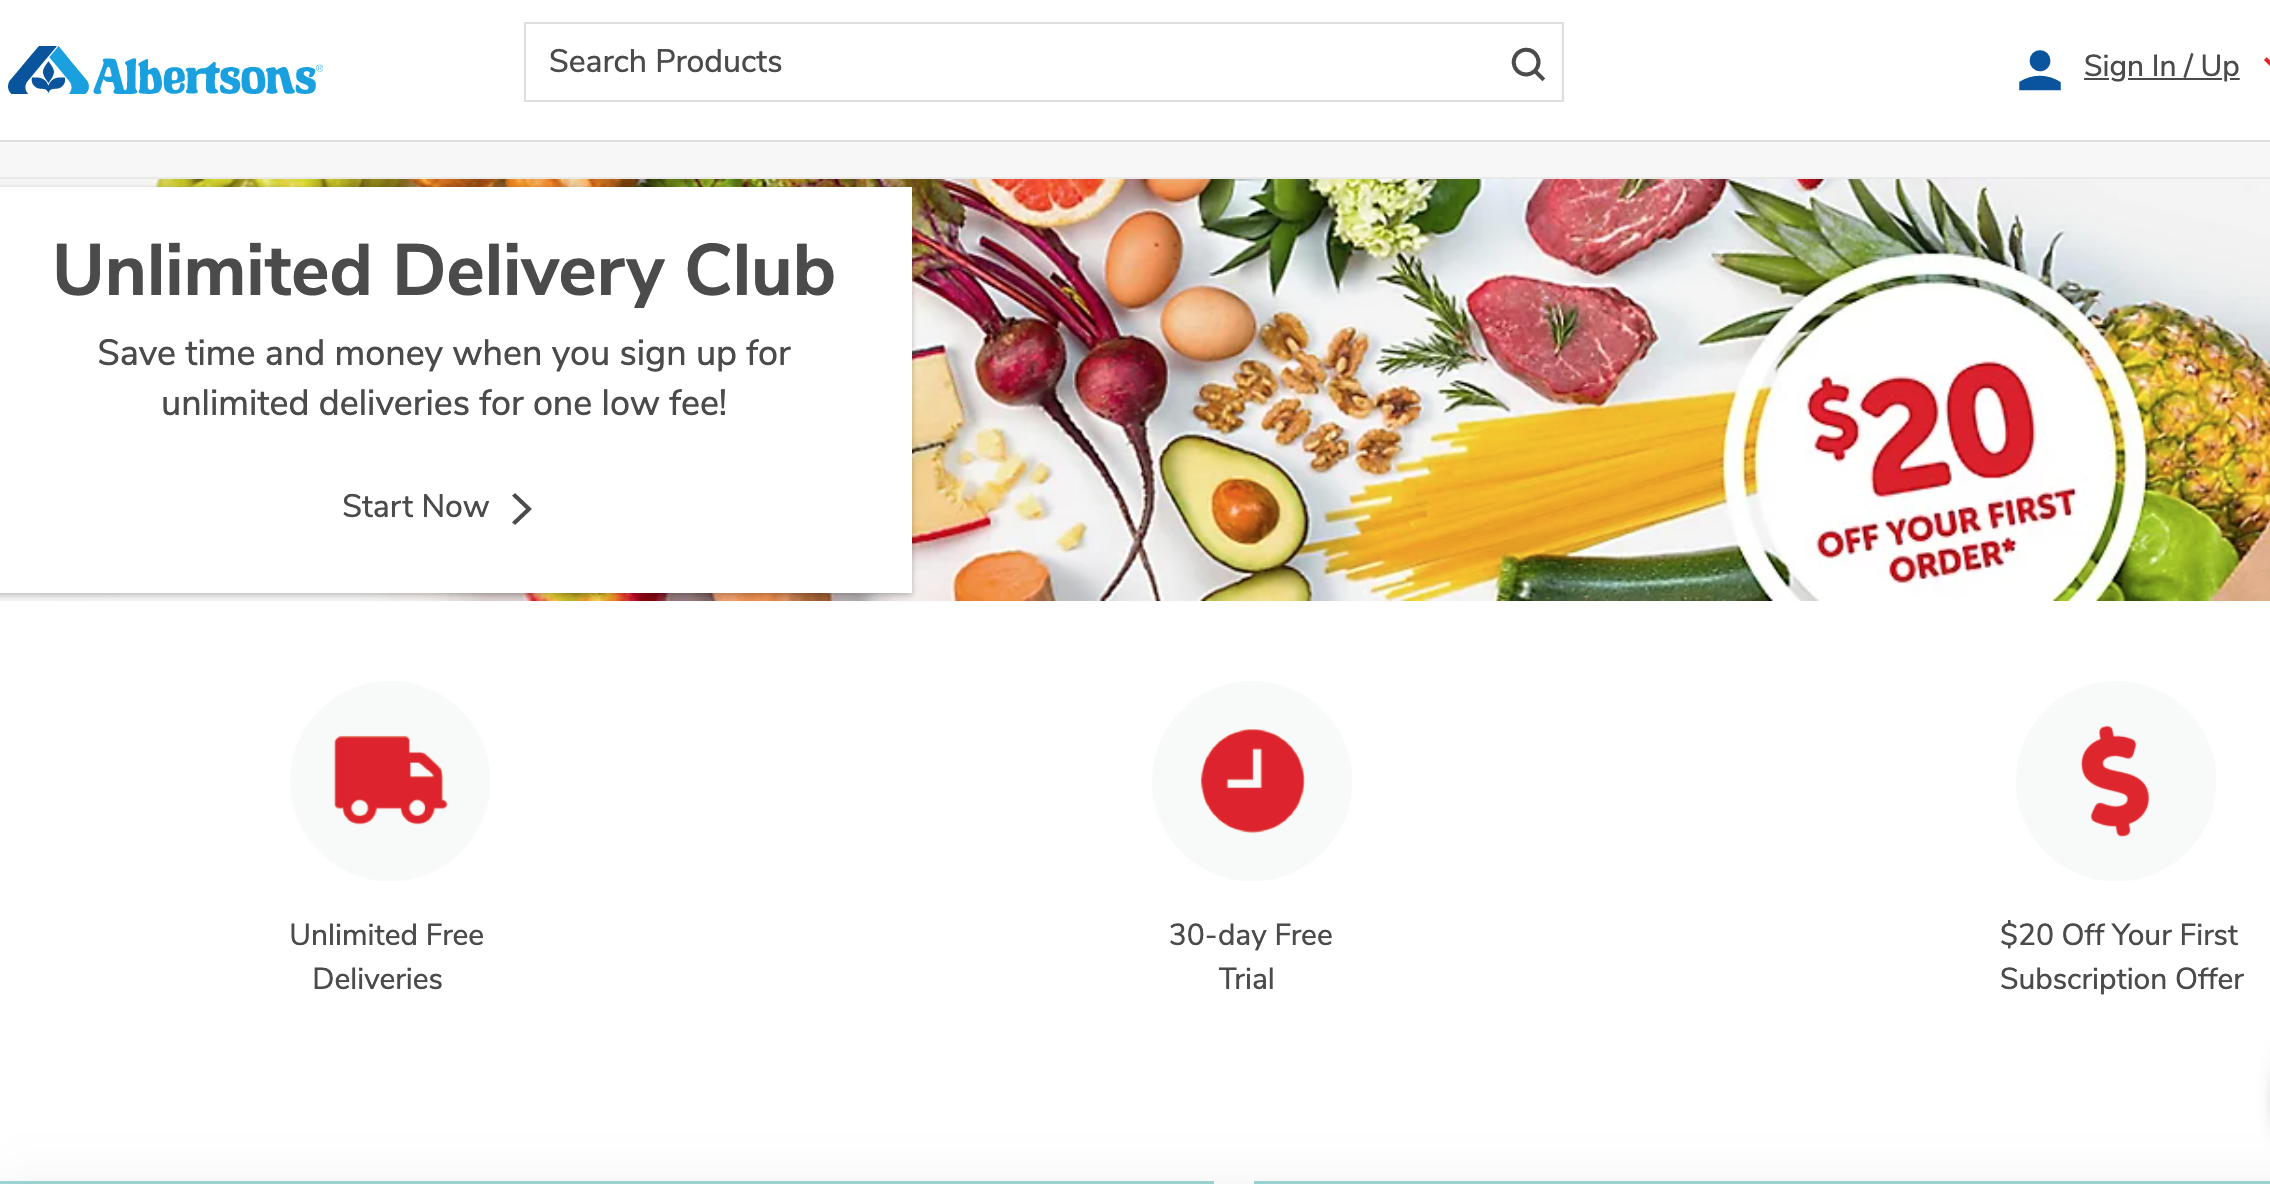The width and height of the screenshot is (2270, 1184).
Task: Select the Start Now link
Action: (415, 506)
